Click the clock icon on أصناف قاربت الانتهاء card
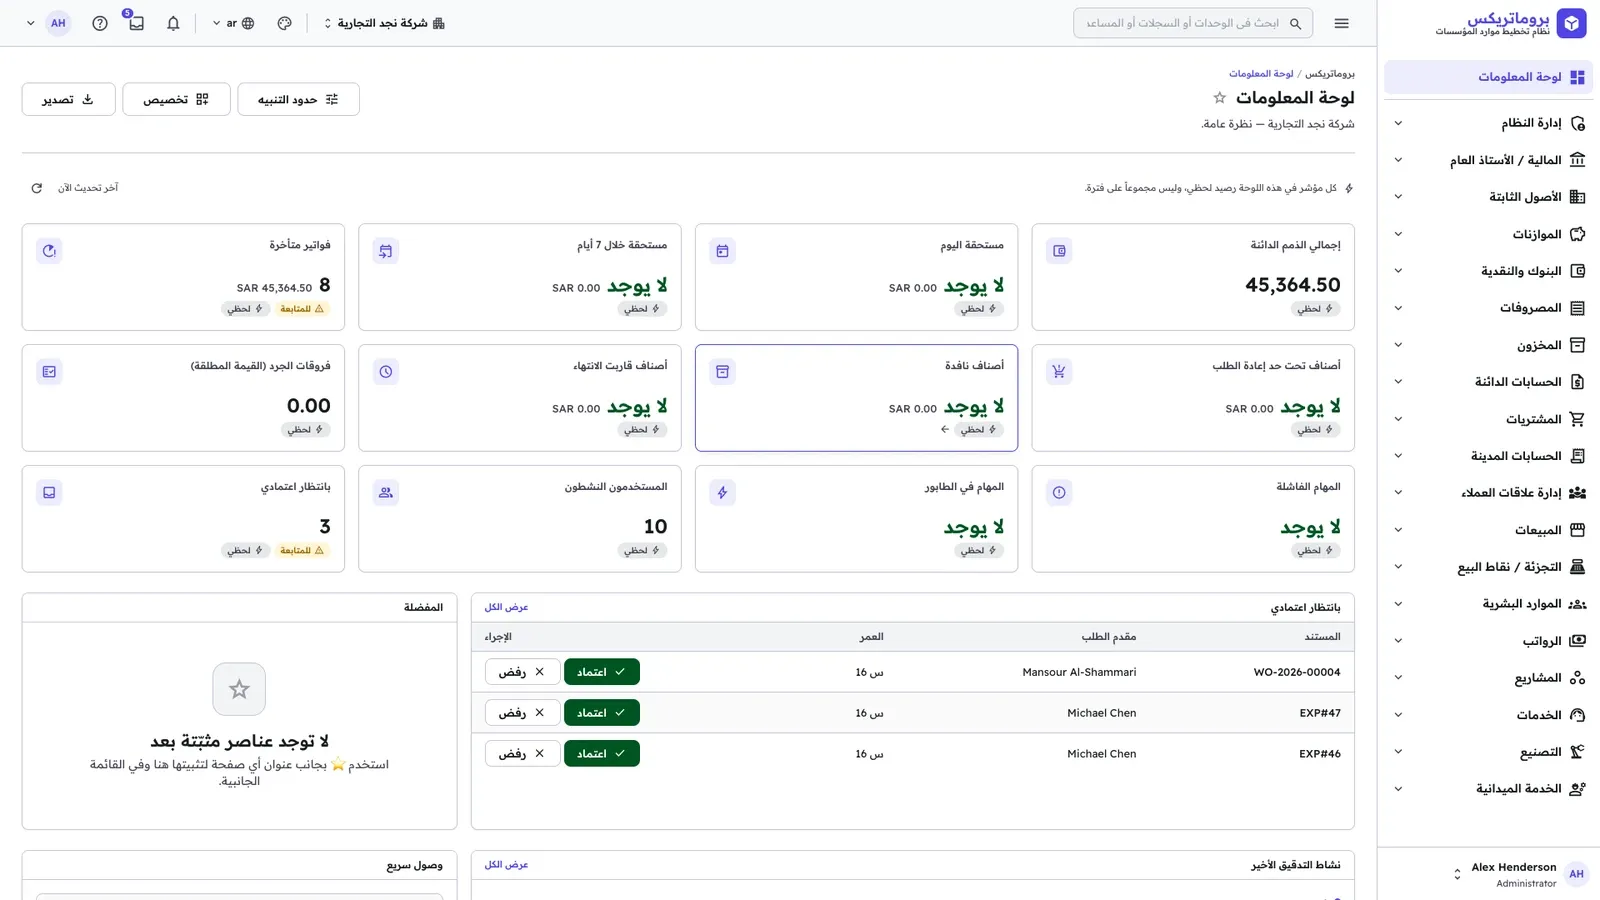 pos(386,372)
